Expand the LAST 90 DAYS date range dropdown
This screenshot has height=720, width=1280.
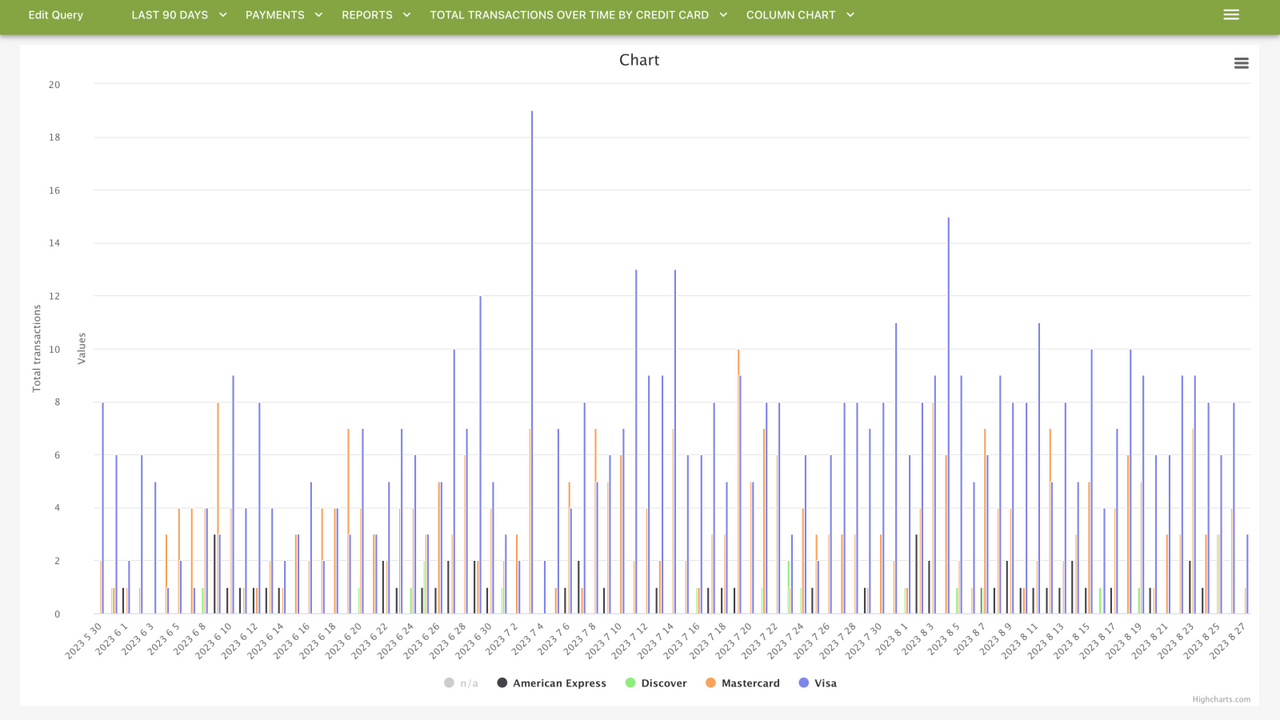click(x=179, y=15)
